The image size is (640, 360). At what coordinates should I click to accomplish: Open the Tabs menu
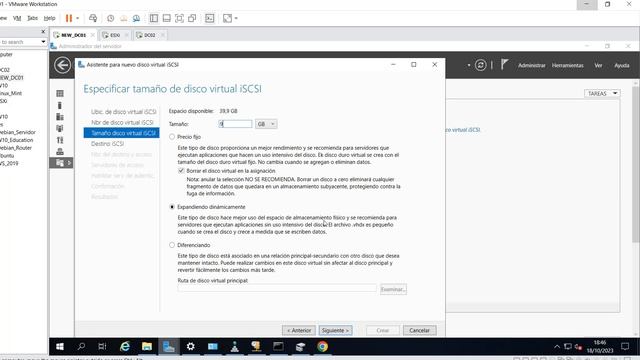tap(32, 18)
